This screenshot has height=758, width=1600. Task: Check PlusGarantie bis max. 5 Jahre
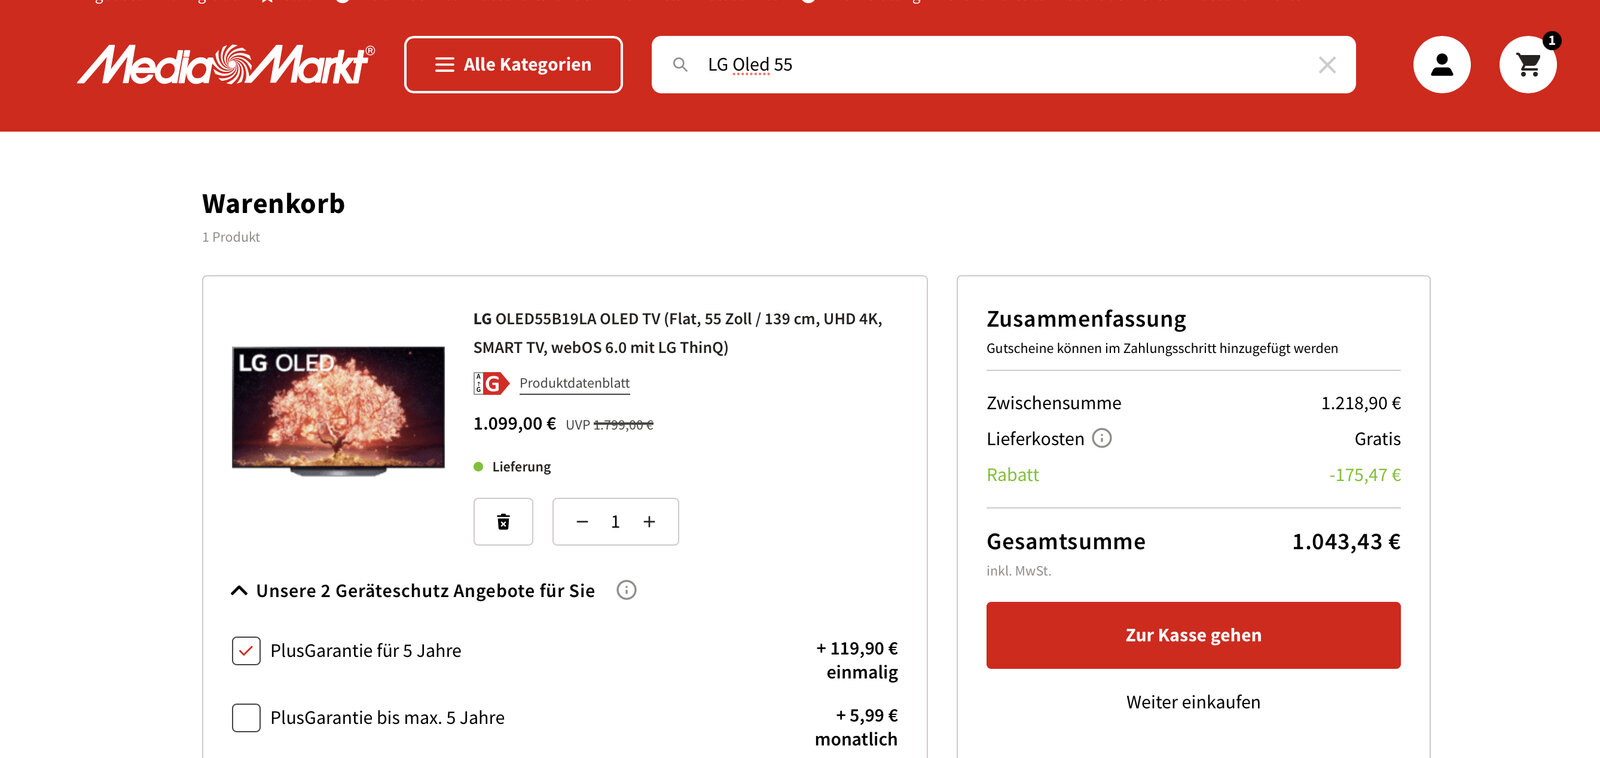(x=246, y=718)
